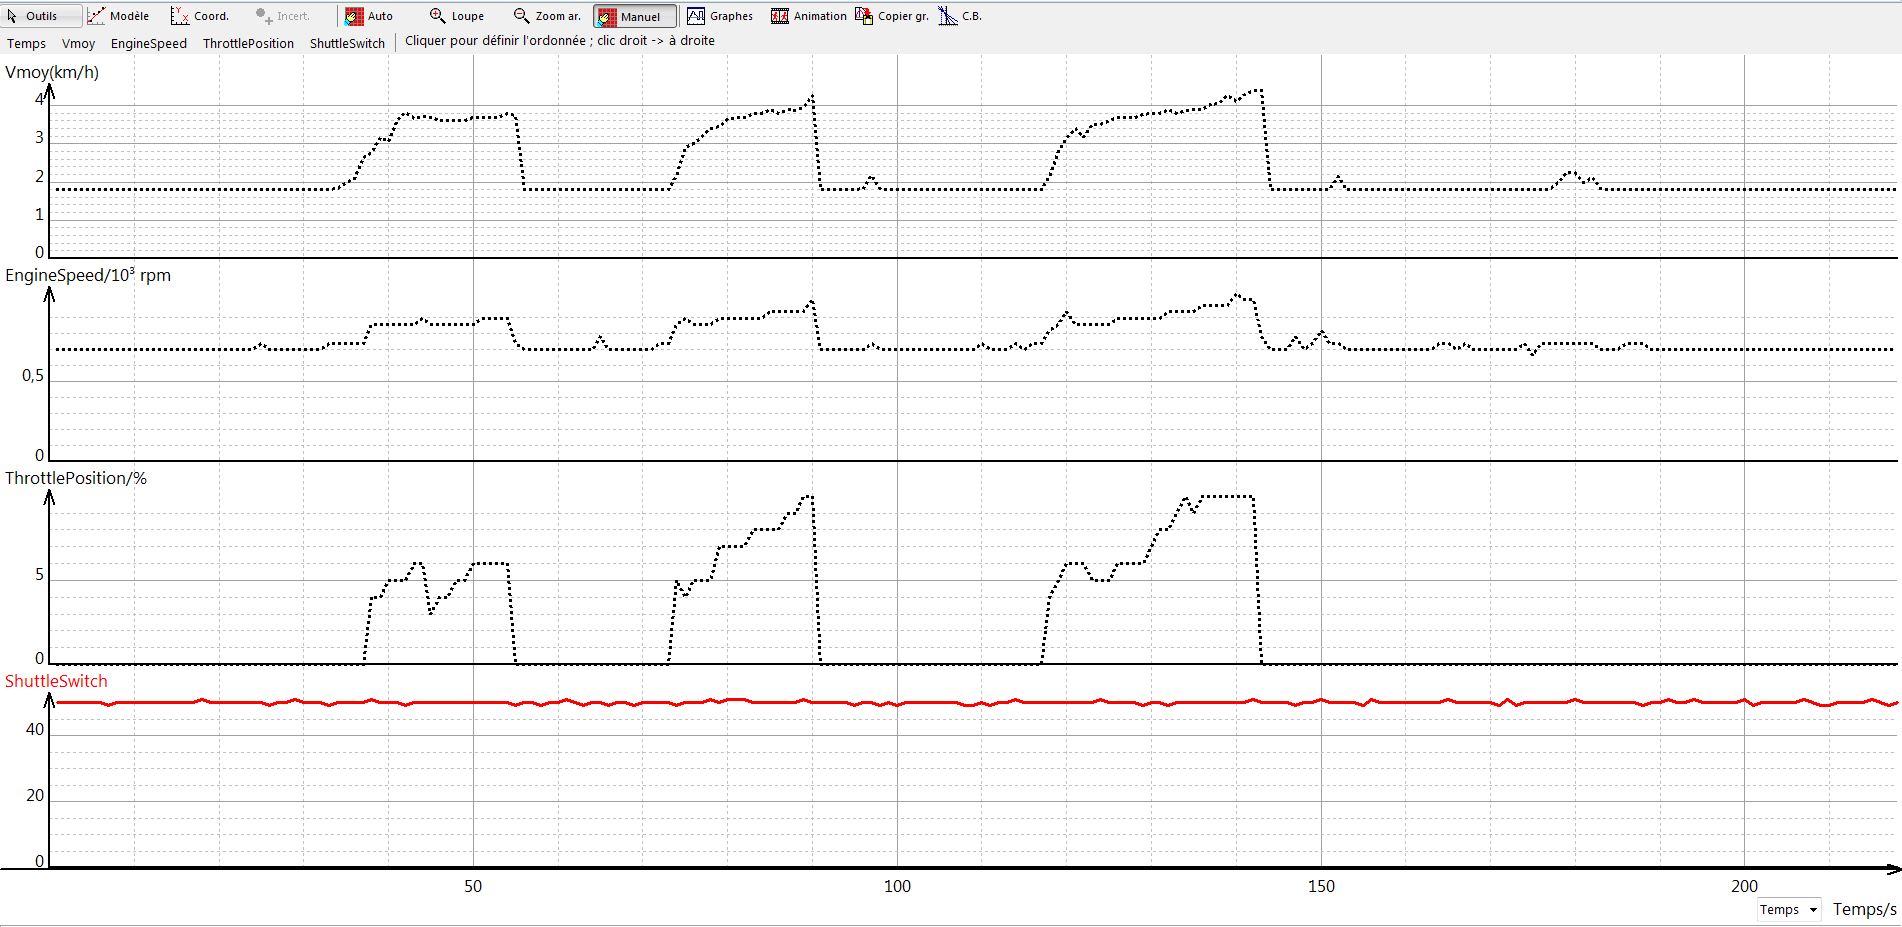Screen dimensions: 1902x927
Task: Open the Graphes window tool
Action: click(720, 16)
